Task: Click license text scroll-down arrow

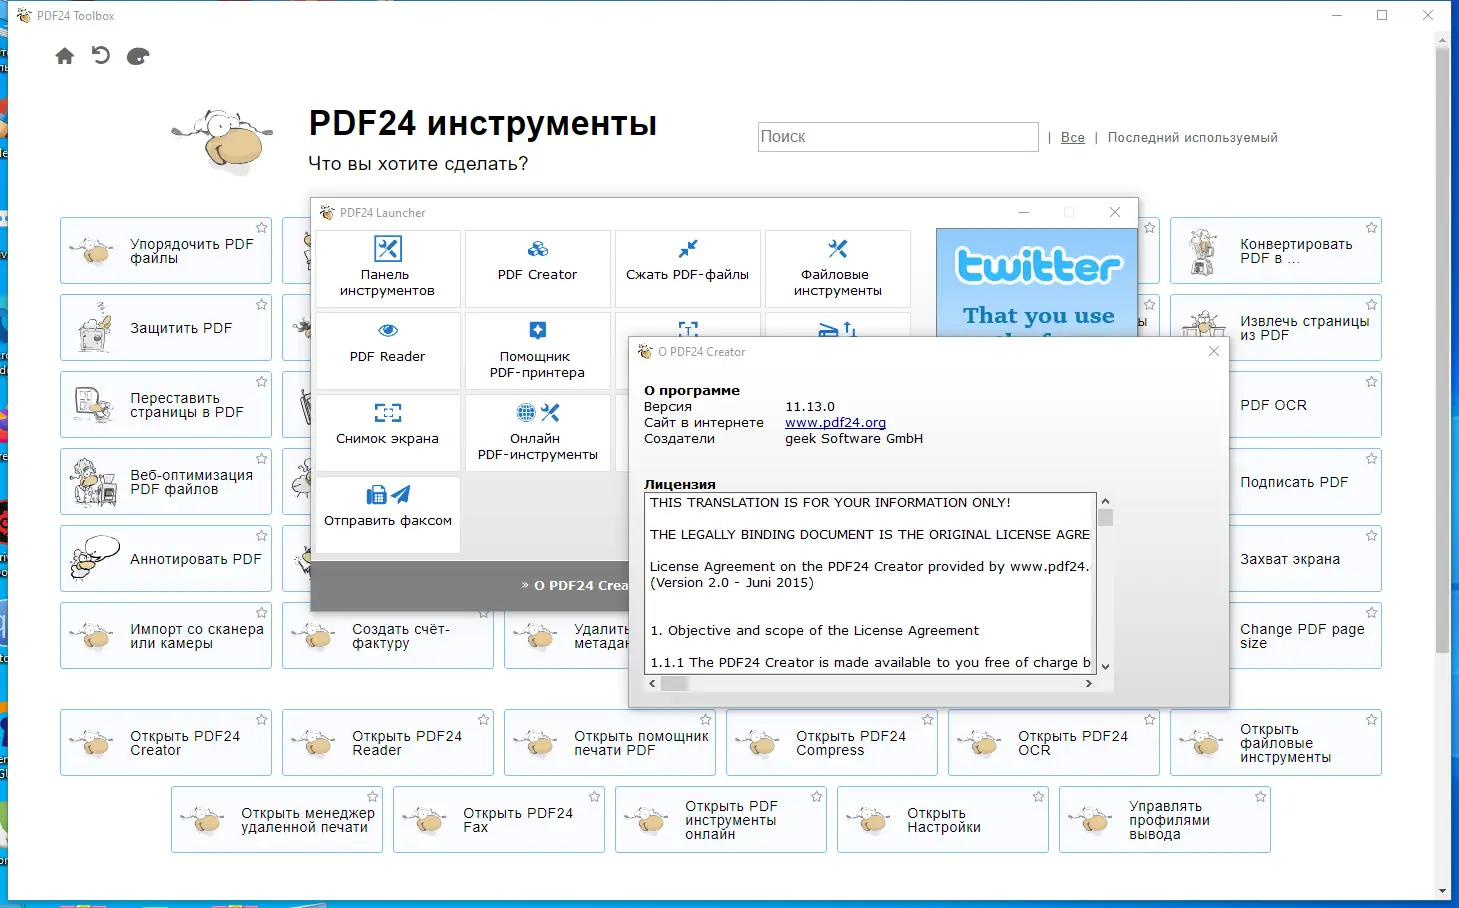Action: tap(1105, 666)
